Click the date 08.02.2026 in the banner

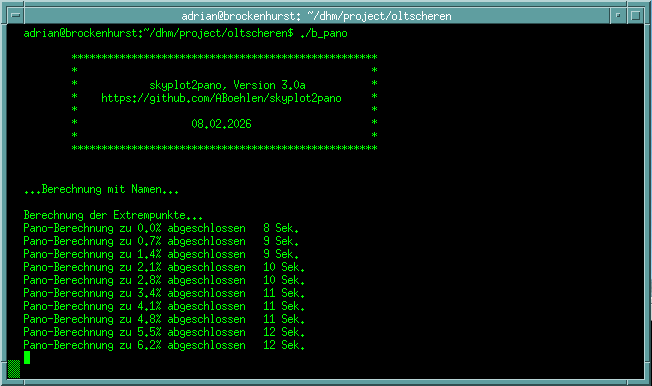coord(221,124)
